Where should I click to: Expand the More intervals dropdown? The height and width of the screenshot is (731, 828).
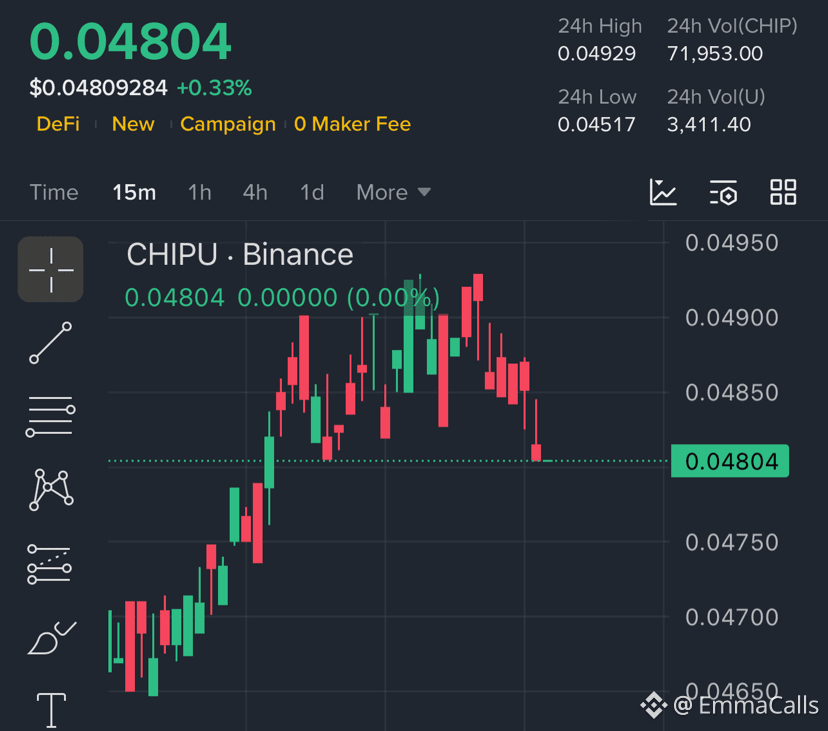click(393, 192)
